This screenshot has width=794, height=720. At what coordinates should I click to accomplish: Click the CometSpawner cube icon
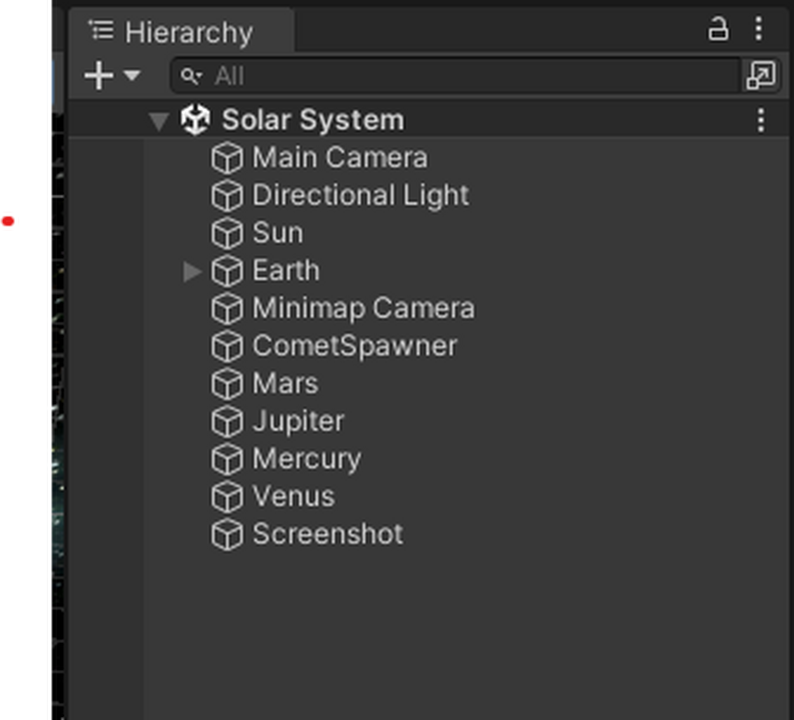coord(227,346)
